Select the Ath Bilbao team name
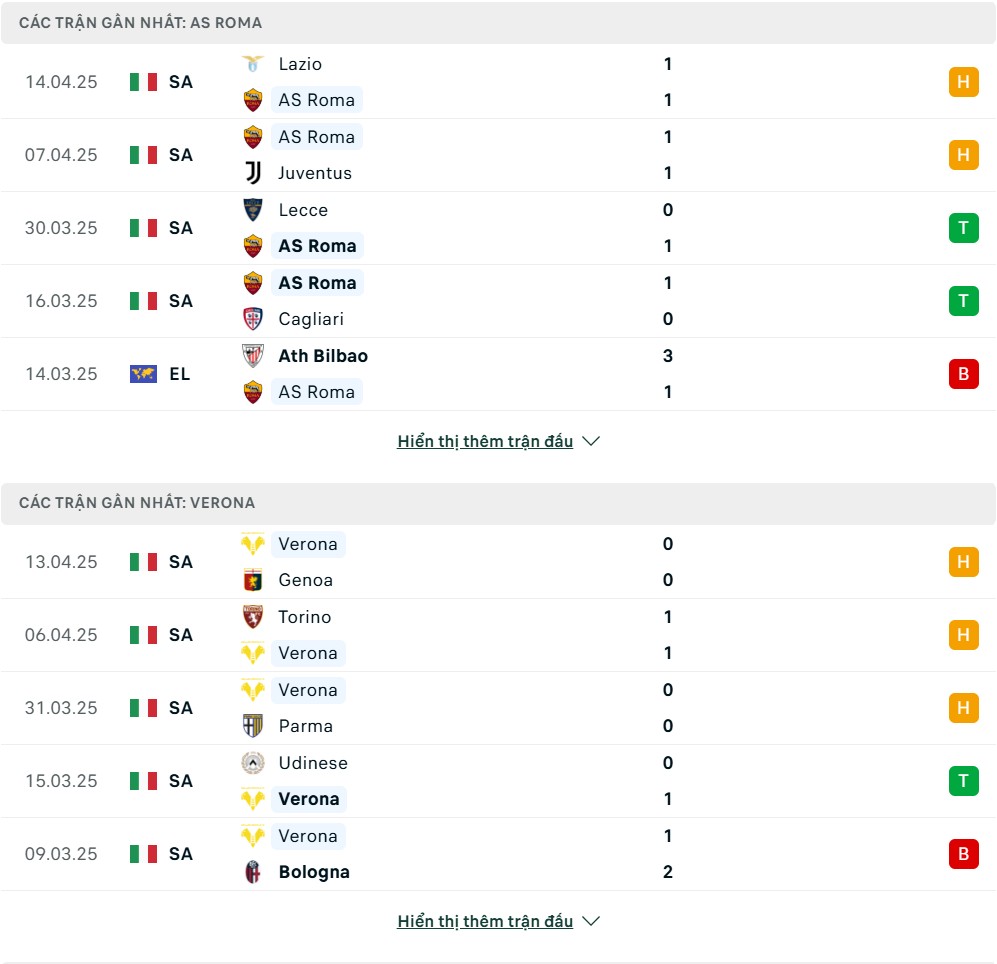The height and width of the screenshot is (964, 997). tap(323, 356)
